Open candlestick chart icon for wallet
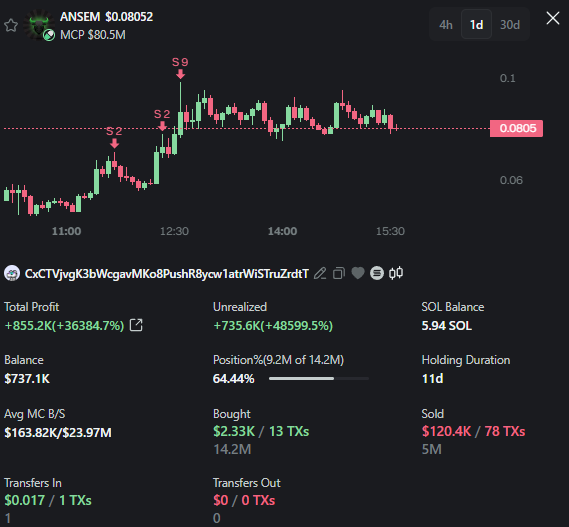The width and height of the screenshot is (569, 527). pos(396,273)
